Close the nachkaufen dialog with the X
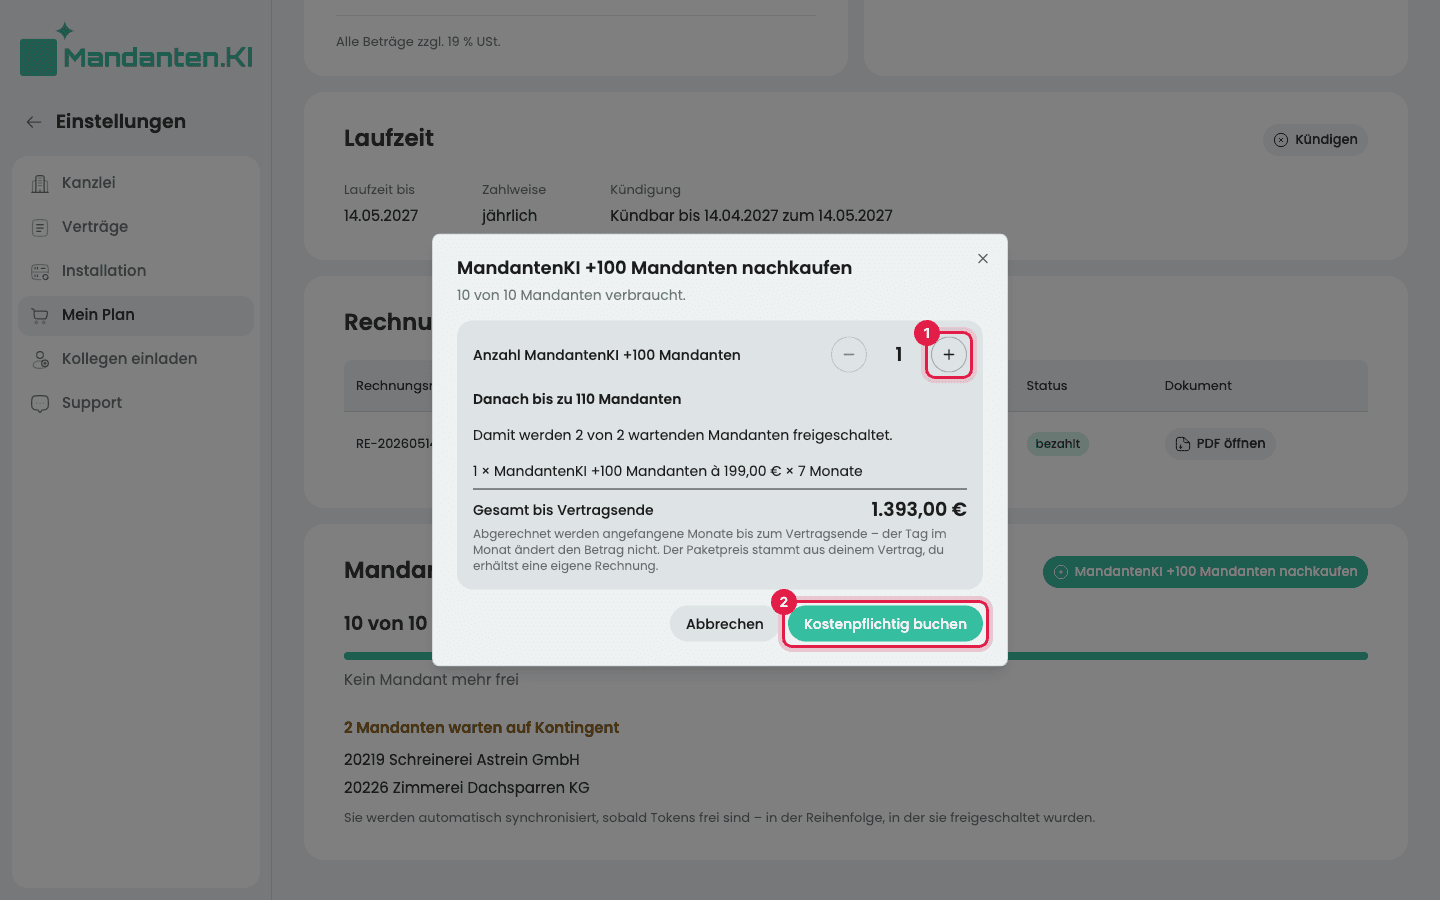The image size is (1440, 900). click(x=983, y=259)
